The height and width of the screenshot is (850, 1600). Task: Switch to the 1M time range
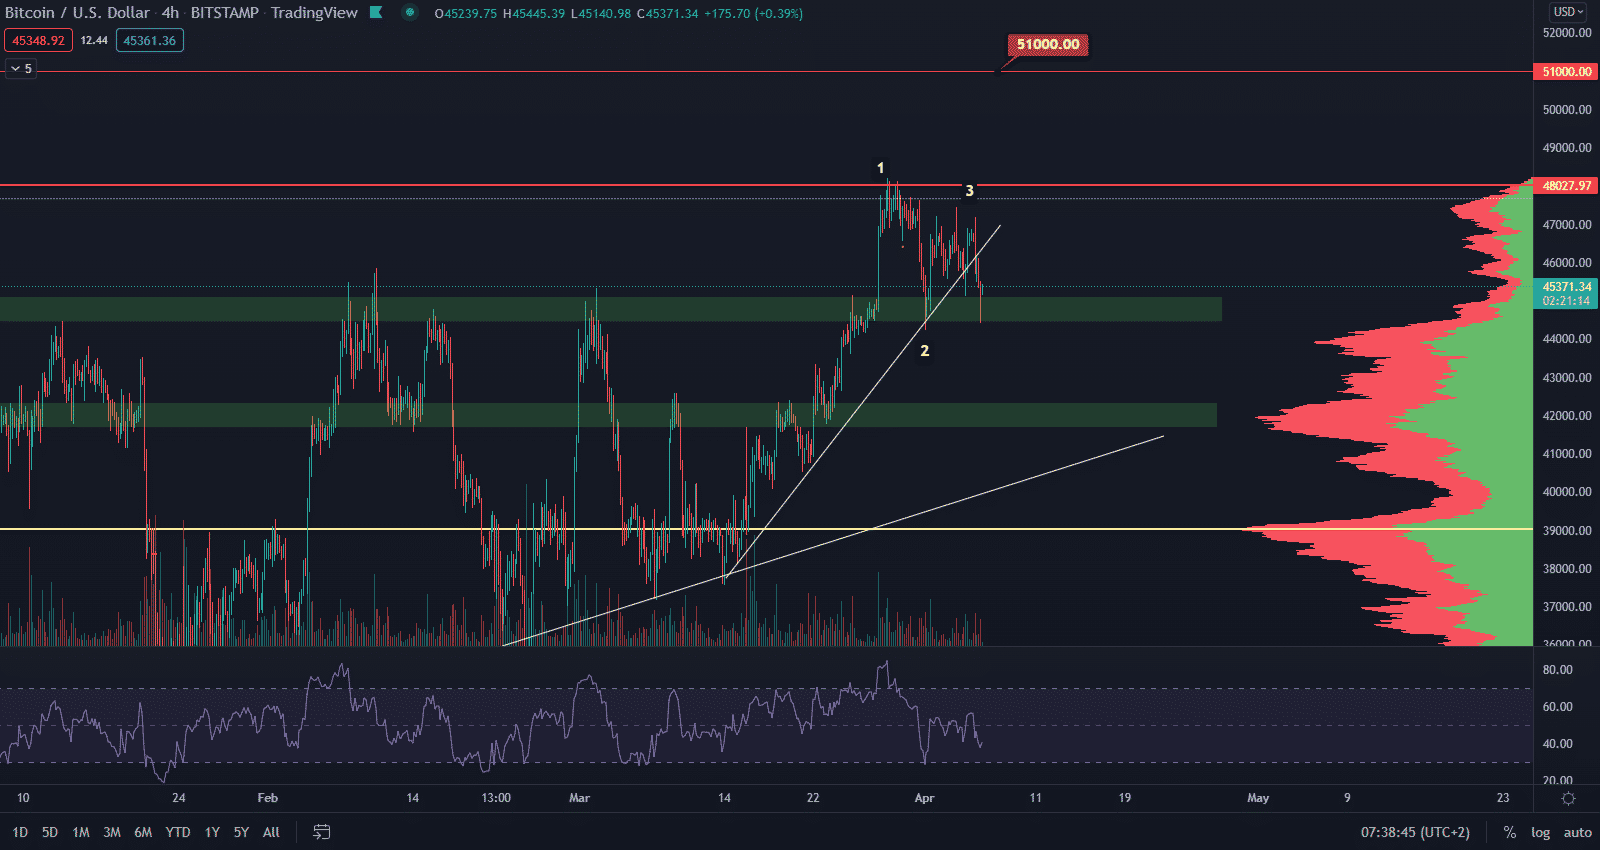(x=81, y=832)
